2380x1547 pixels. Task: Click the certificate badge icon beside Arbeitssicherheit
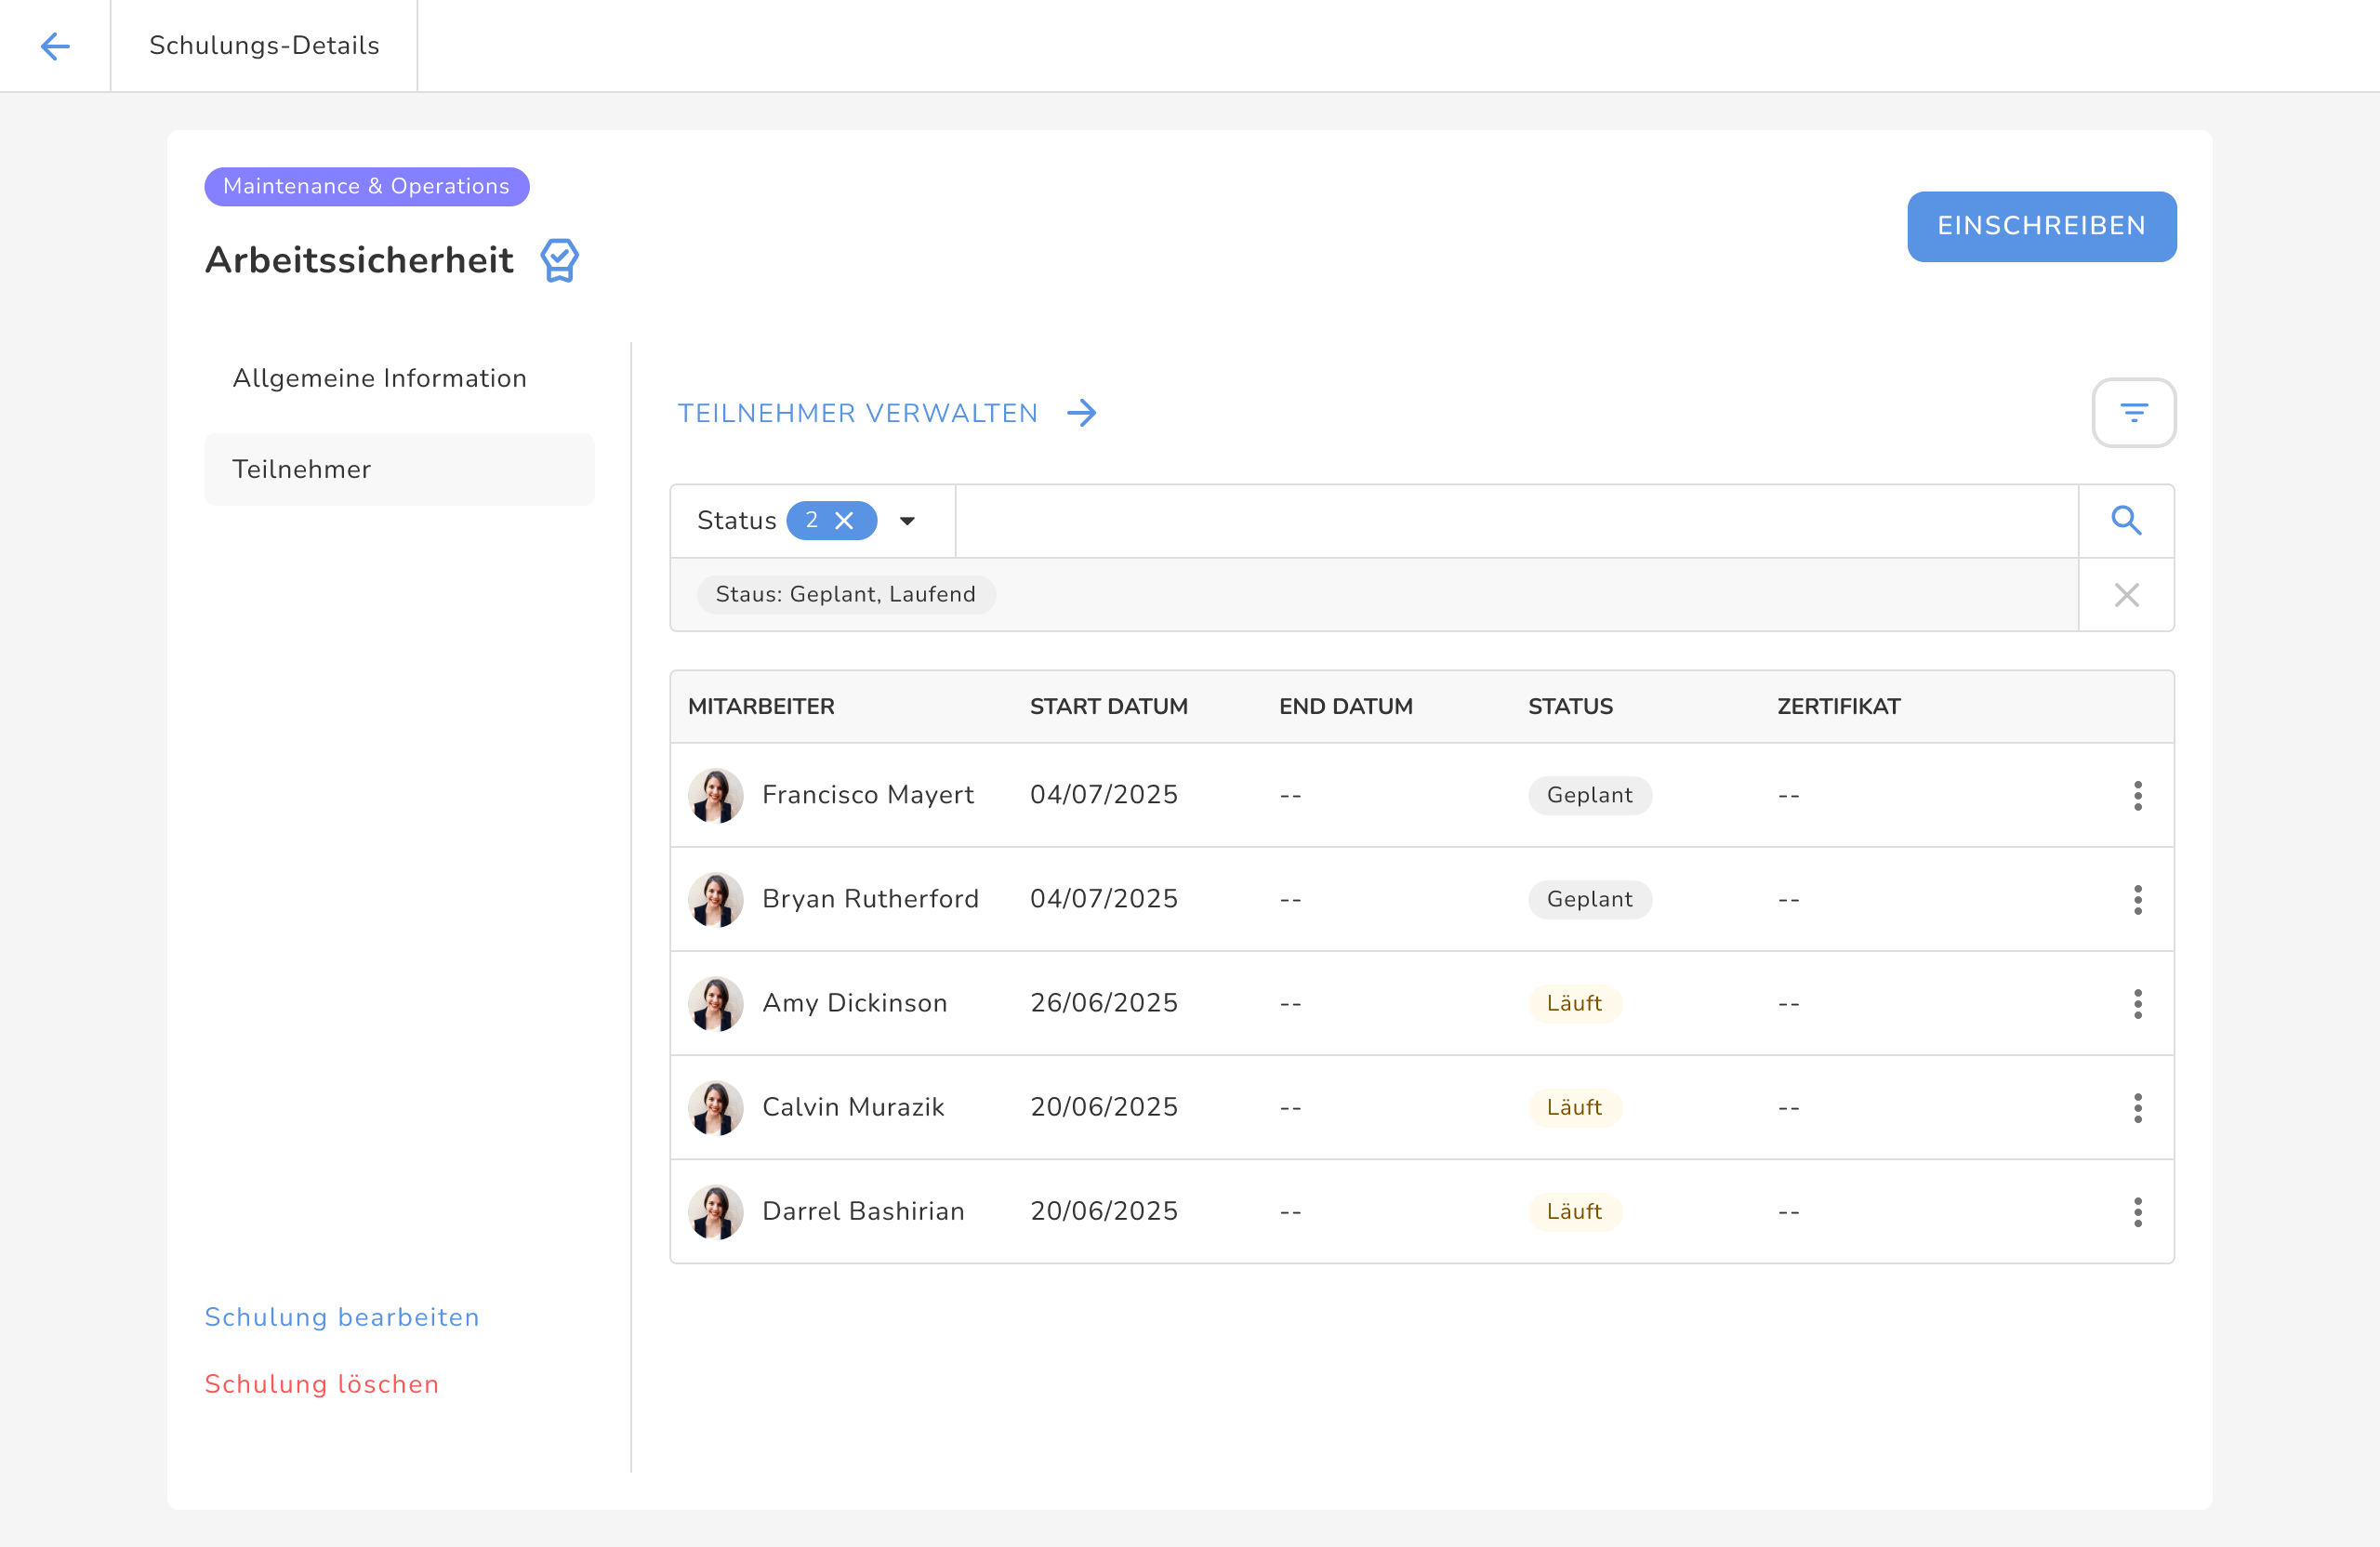(x=559, y=260)
